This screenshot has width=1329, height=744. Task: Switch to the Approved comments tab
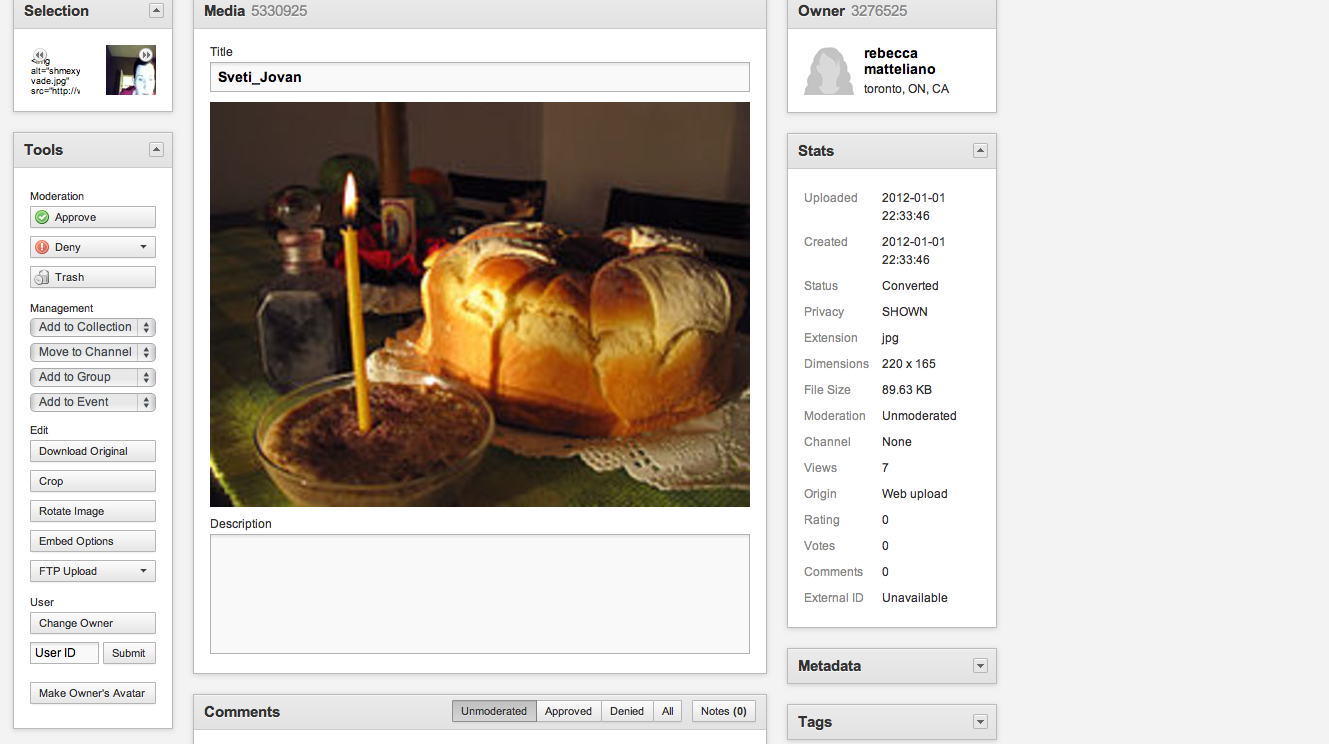point(569,711)
